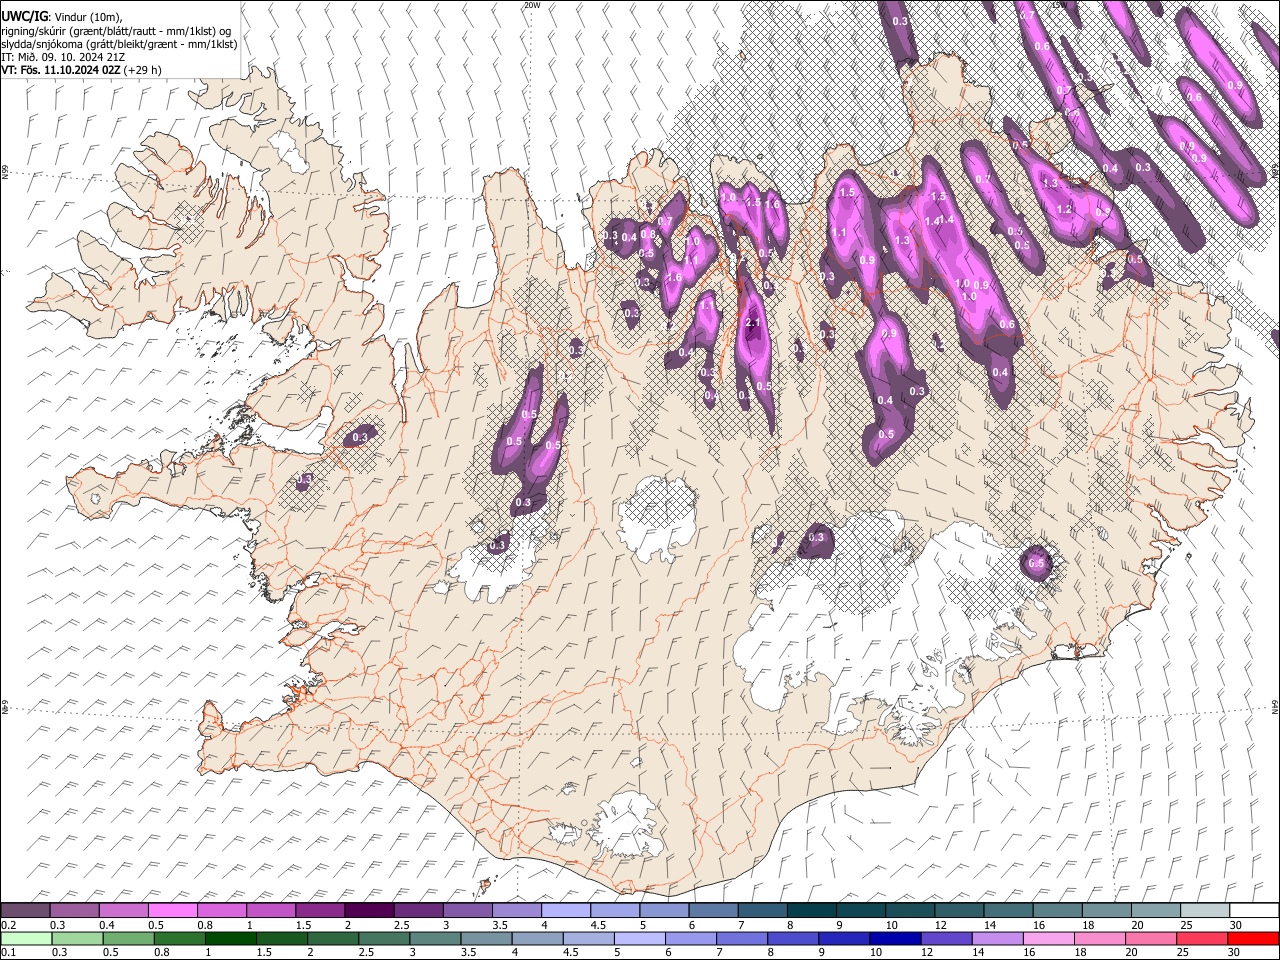The width and height of the screenshot is (1280, 960).
Task: Click the pale pink swatch between 16 and 18 in the green row
Action: click(x=1048, y=938)
